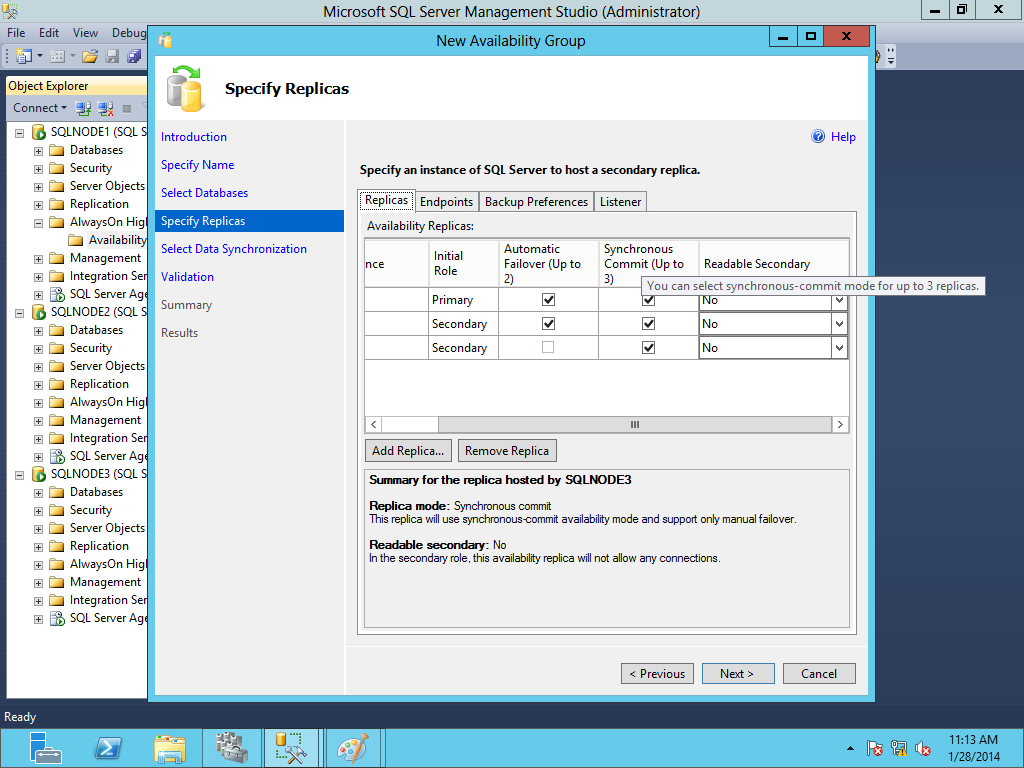Open the View menu
Image resolution: width=1024 pixels, height=768 pixels.
[85, 33]
